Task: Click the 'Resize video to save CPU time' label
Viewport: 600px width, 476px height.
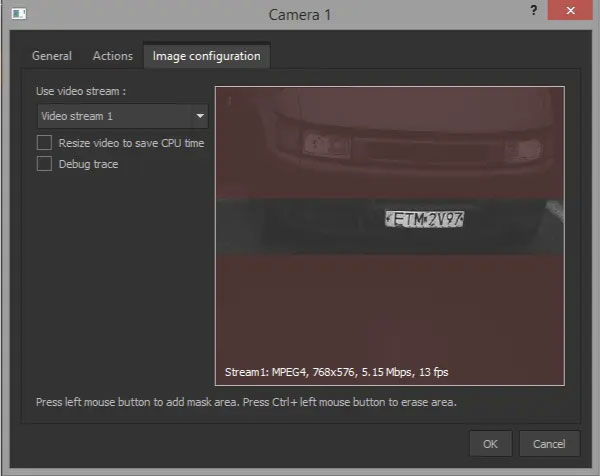Action: pyautogui.click(x=131, y=143)
